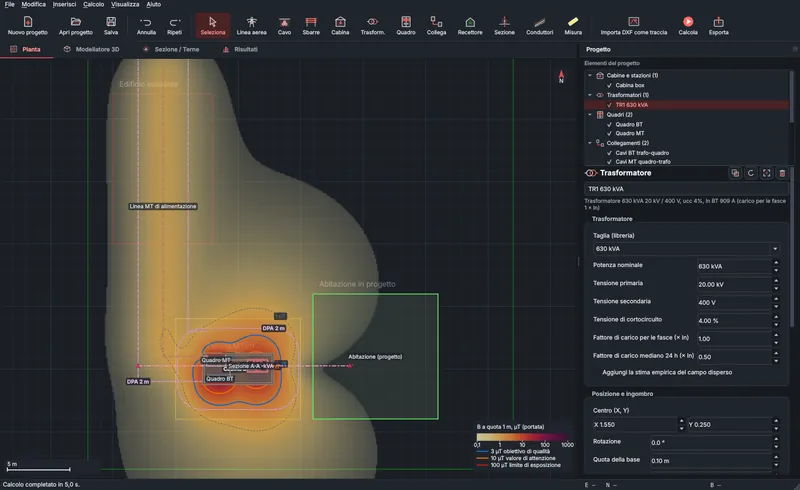Switch to the Risultati tab

click(240, 50)
